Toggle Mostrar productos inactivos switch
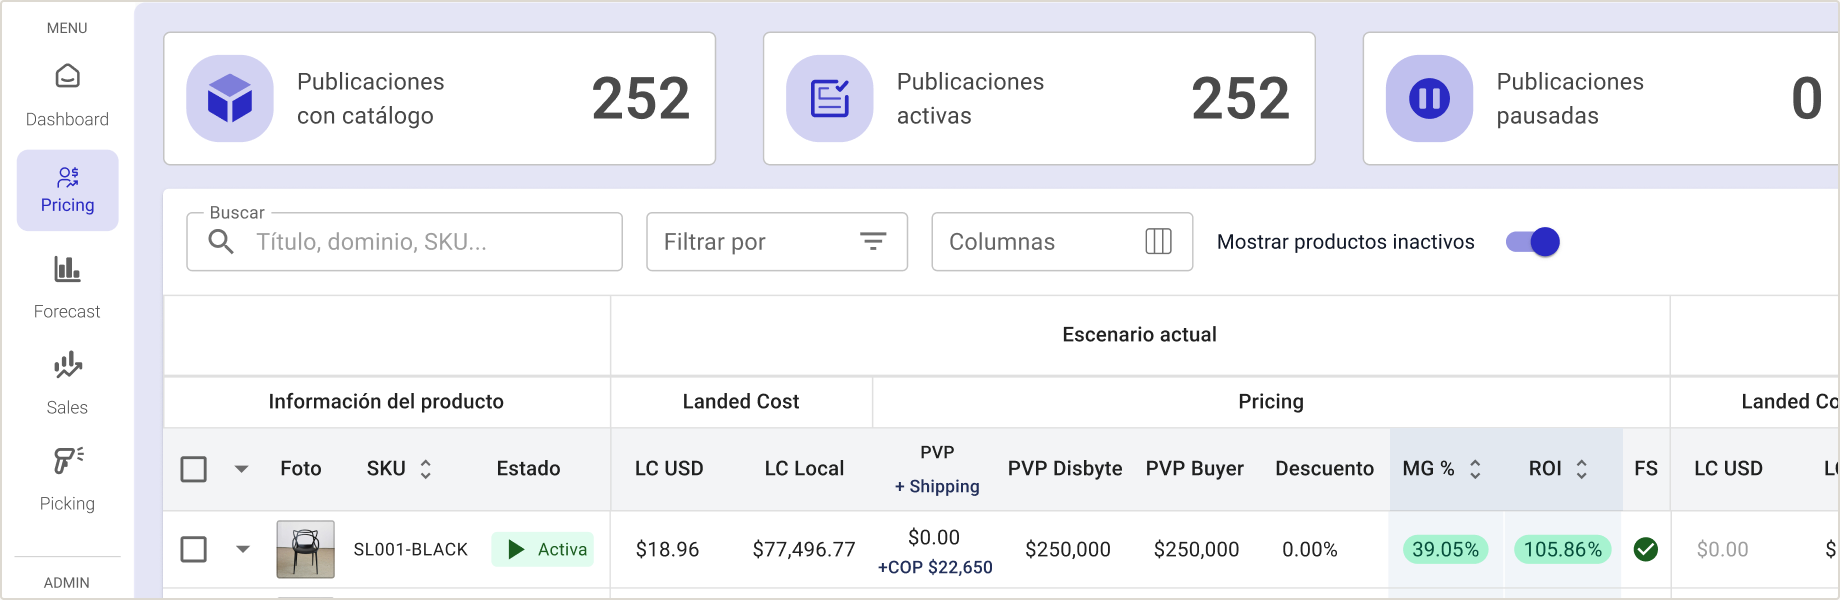Screen dimensions: 1840x600 pos(1533,242)
